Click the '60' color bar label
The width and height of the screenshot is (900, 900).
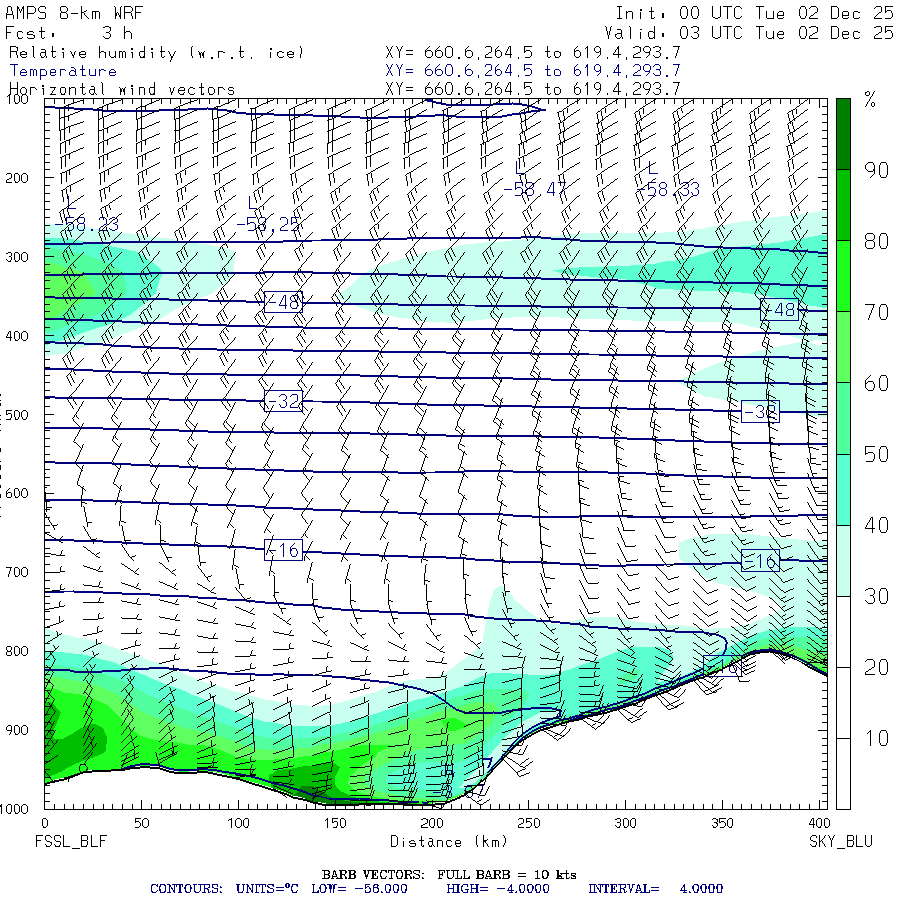pyautogui.click(x=876, y=384)
